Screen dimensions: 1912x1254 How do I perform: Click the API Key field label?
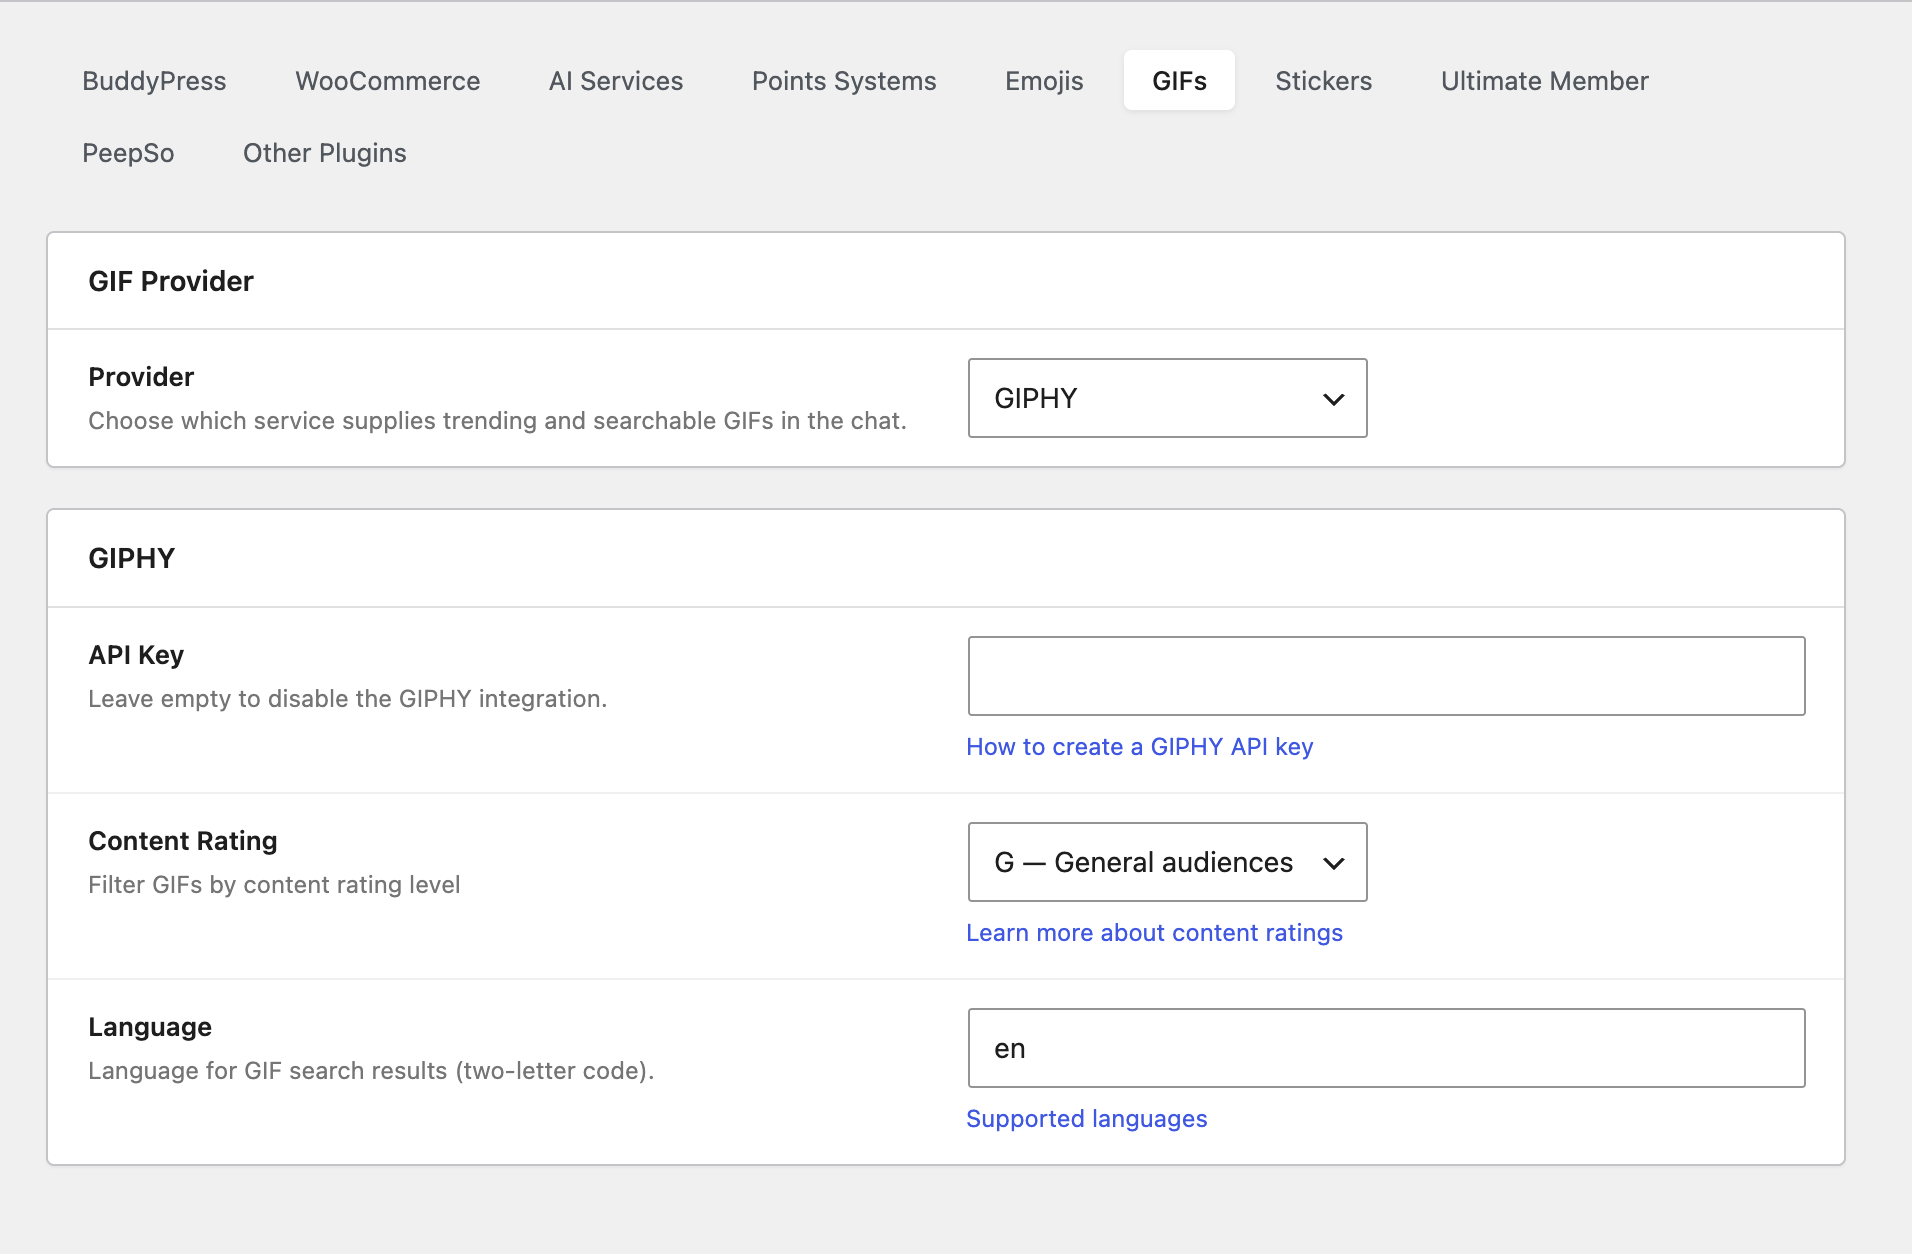(x=136, y=655)
